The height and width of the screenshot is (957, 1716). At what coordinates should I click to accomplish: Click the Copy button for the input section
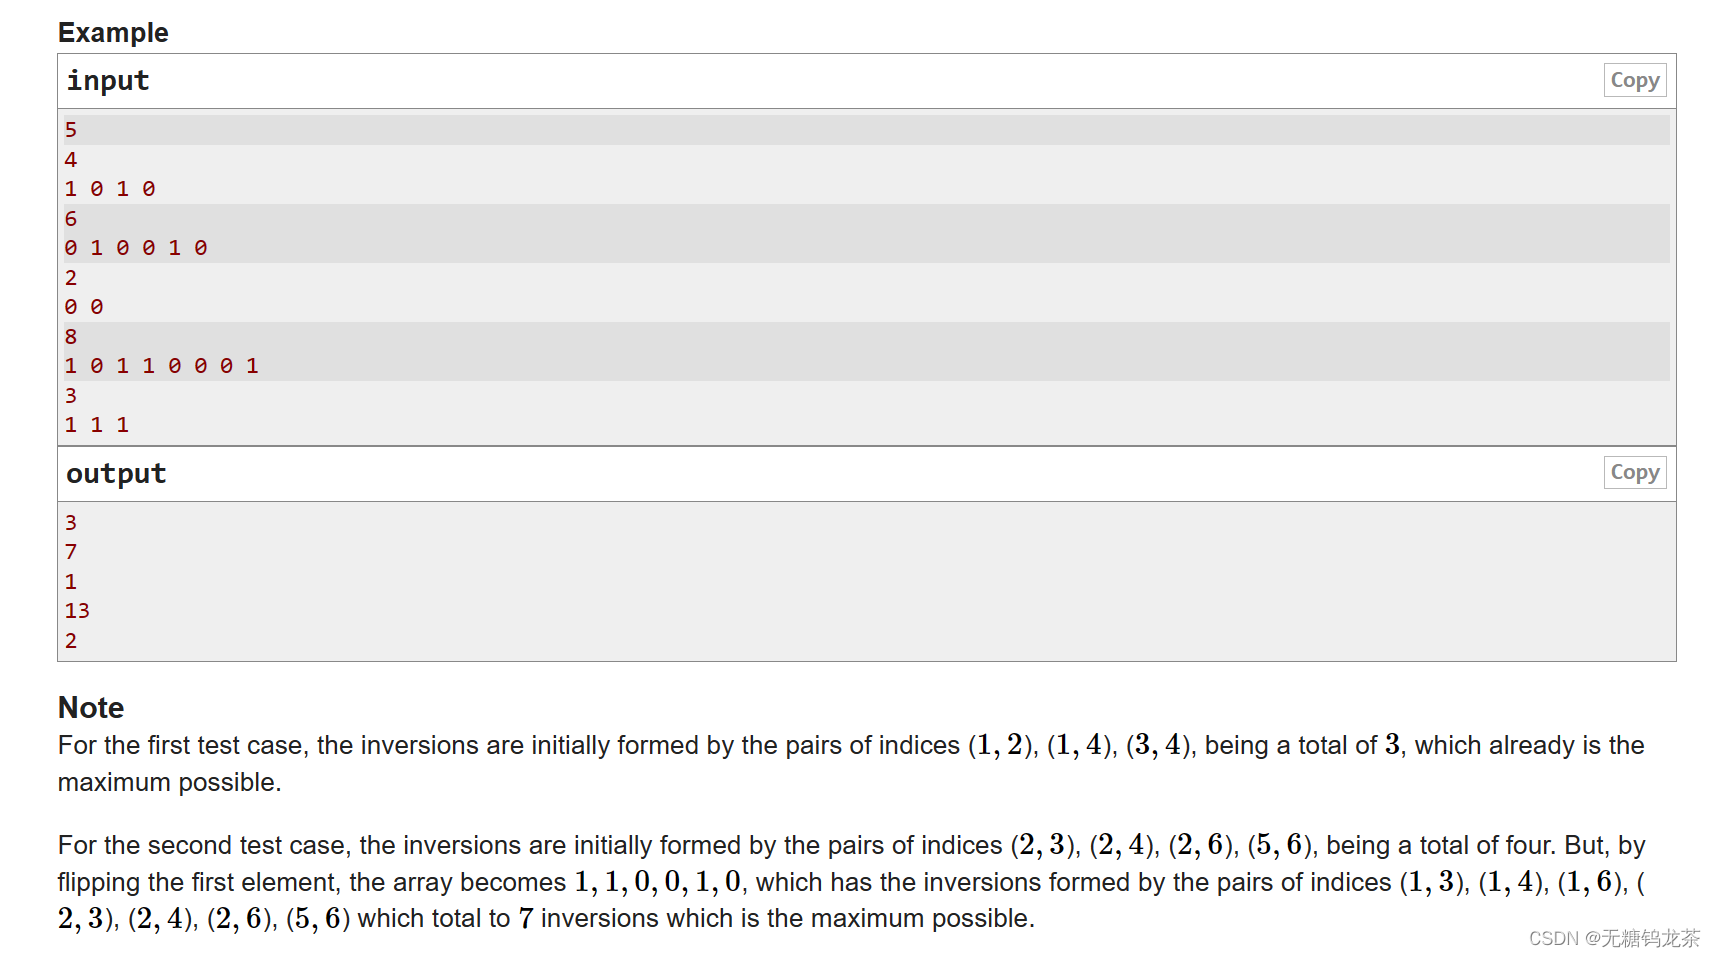pyautogui.click(x=1634, y=80)
